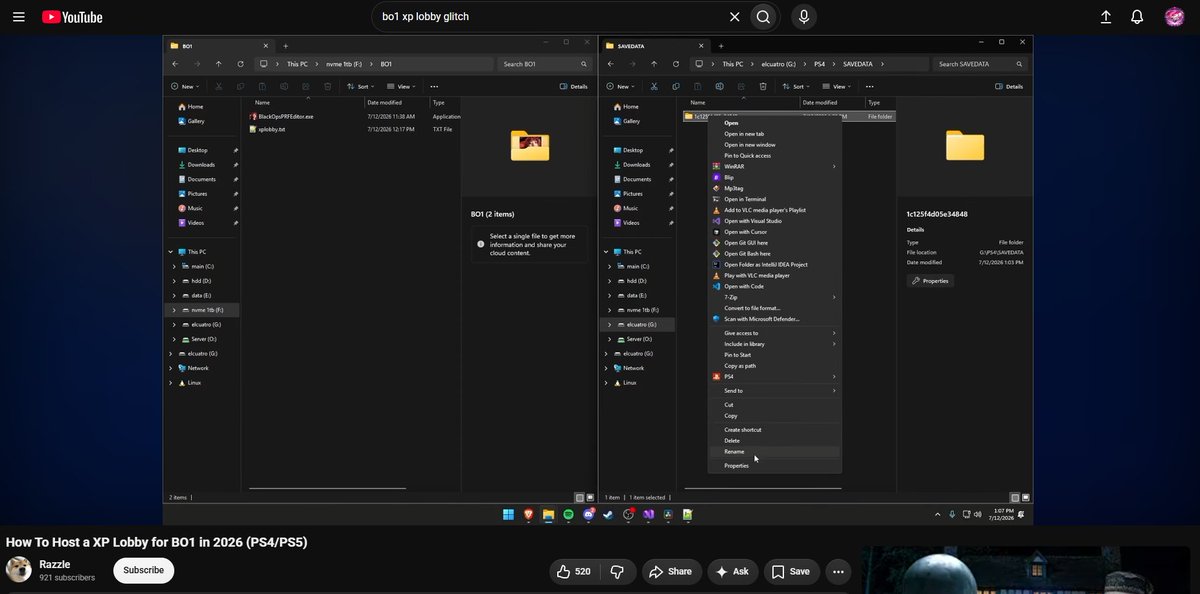Dislike the video with thumbs-down
Viewport: 1200px width, 594px height.
point(617,571)
